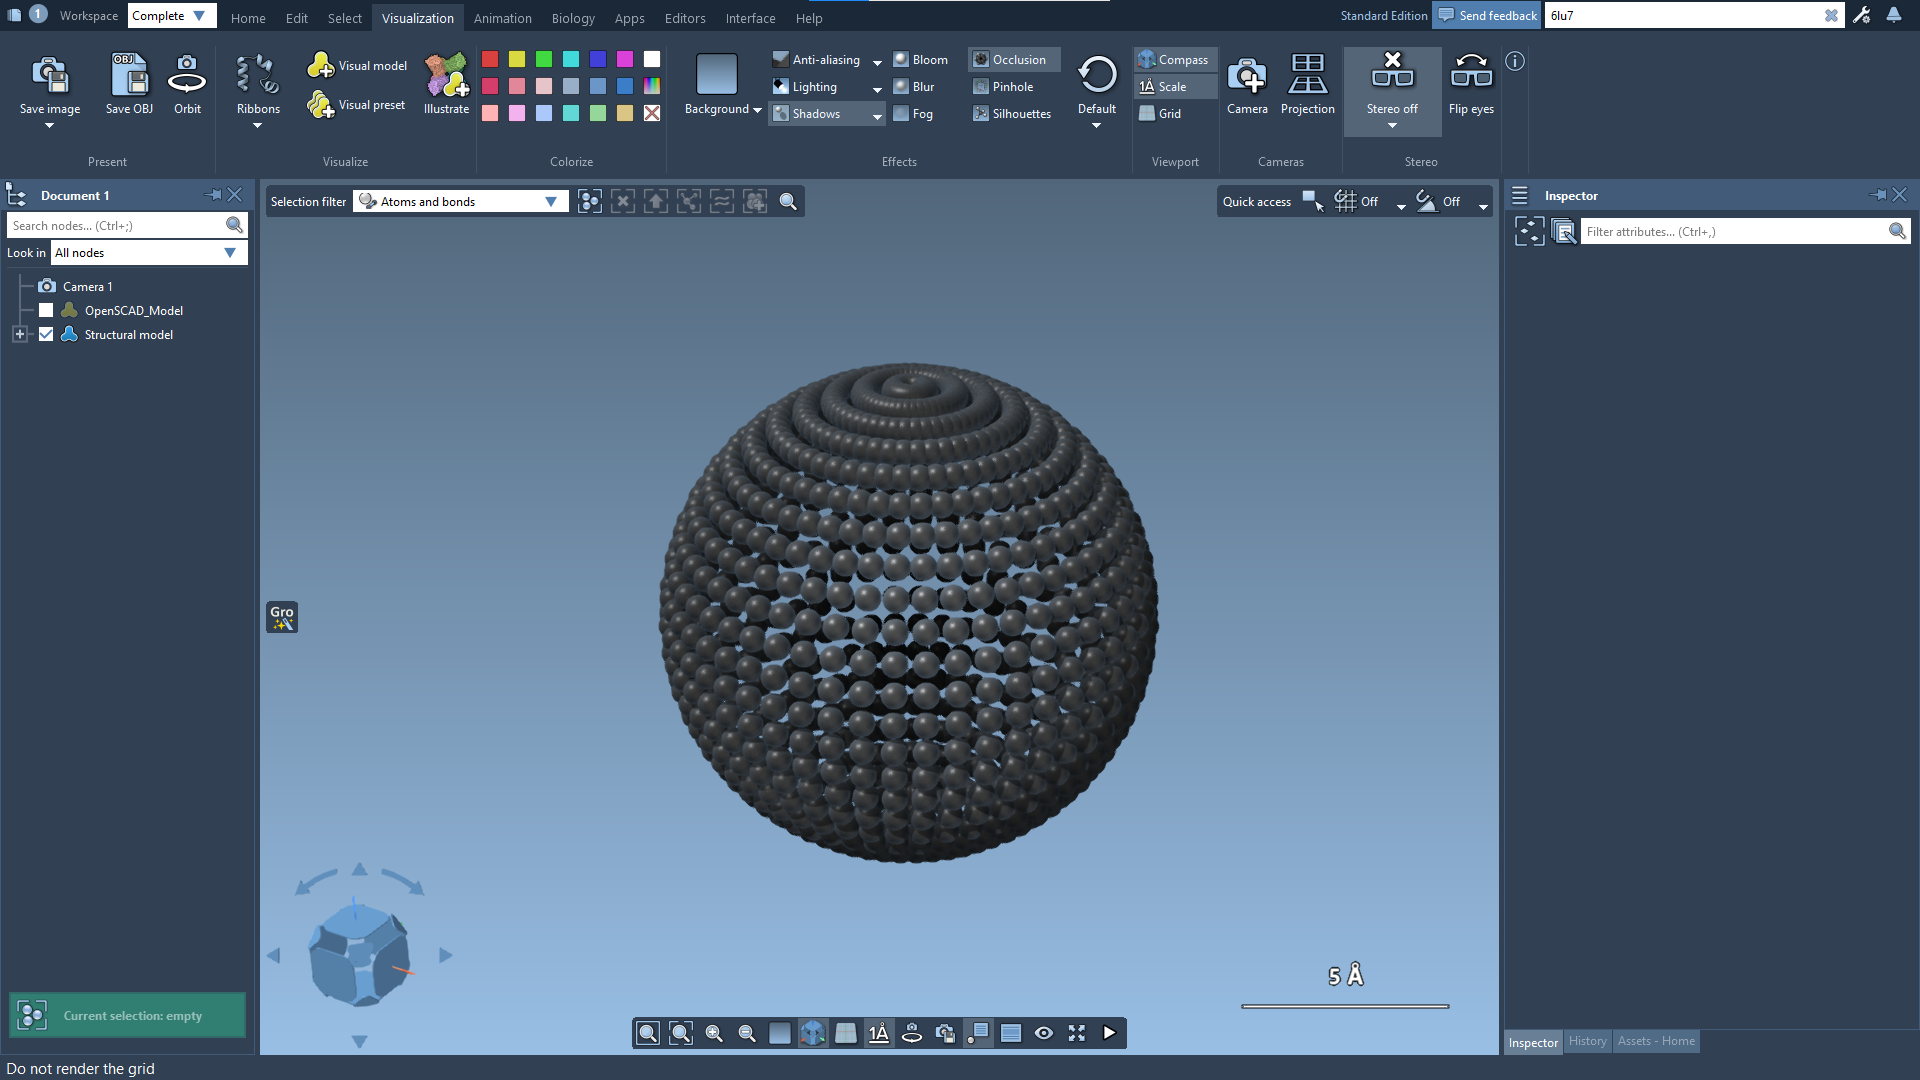Enable the OpenSCAD_Model checkbox
The height and width of the screenshot is (1080, 1920).
tap(46, 311)
